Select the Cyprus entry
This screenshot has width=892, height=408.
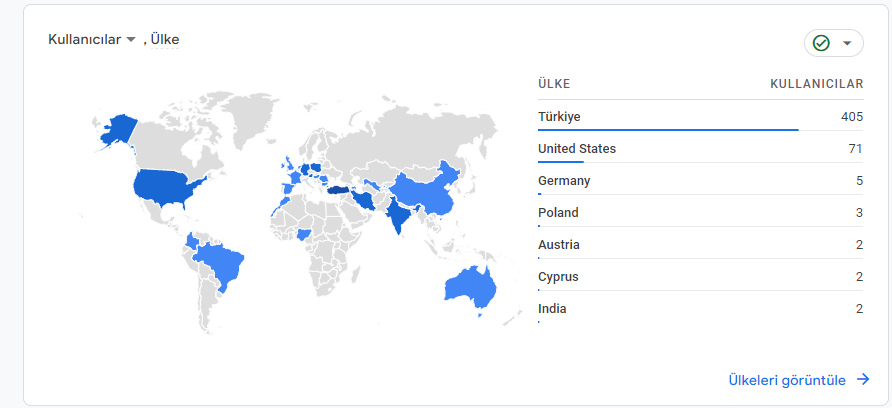(x=700, y=277)
